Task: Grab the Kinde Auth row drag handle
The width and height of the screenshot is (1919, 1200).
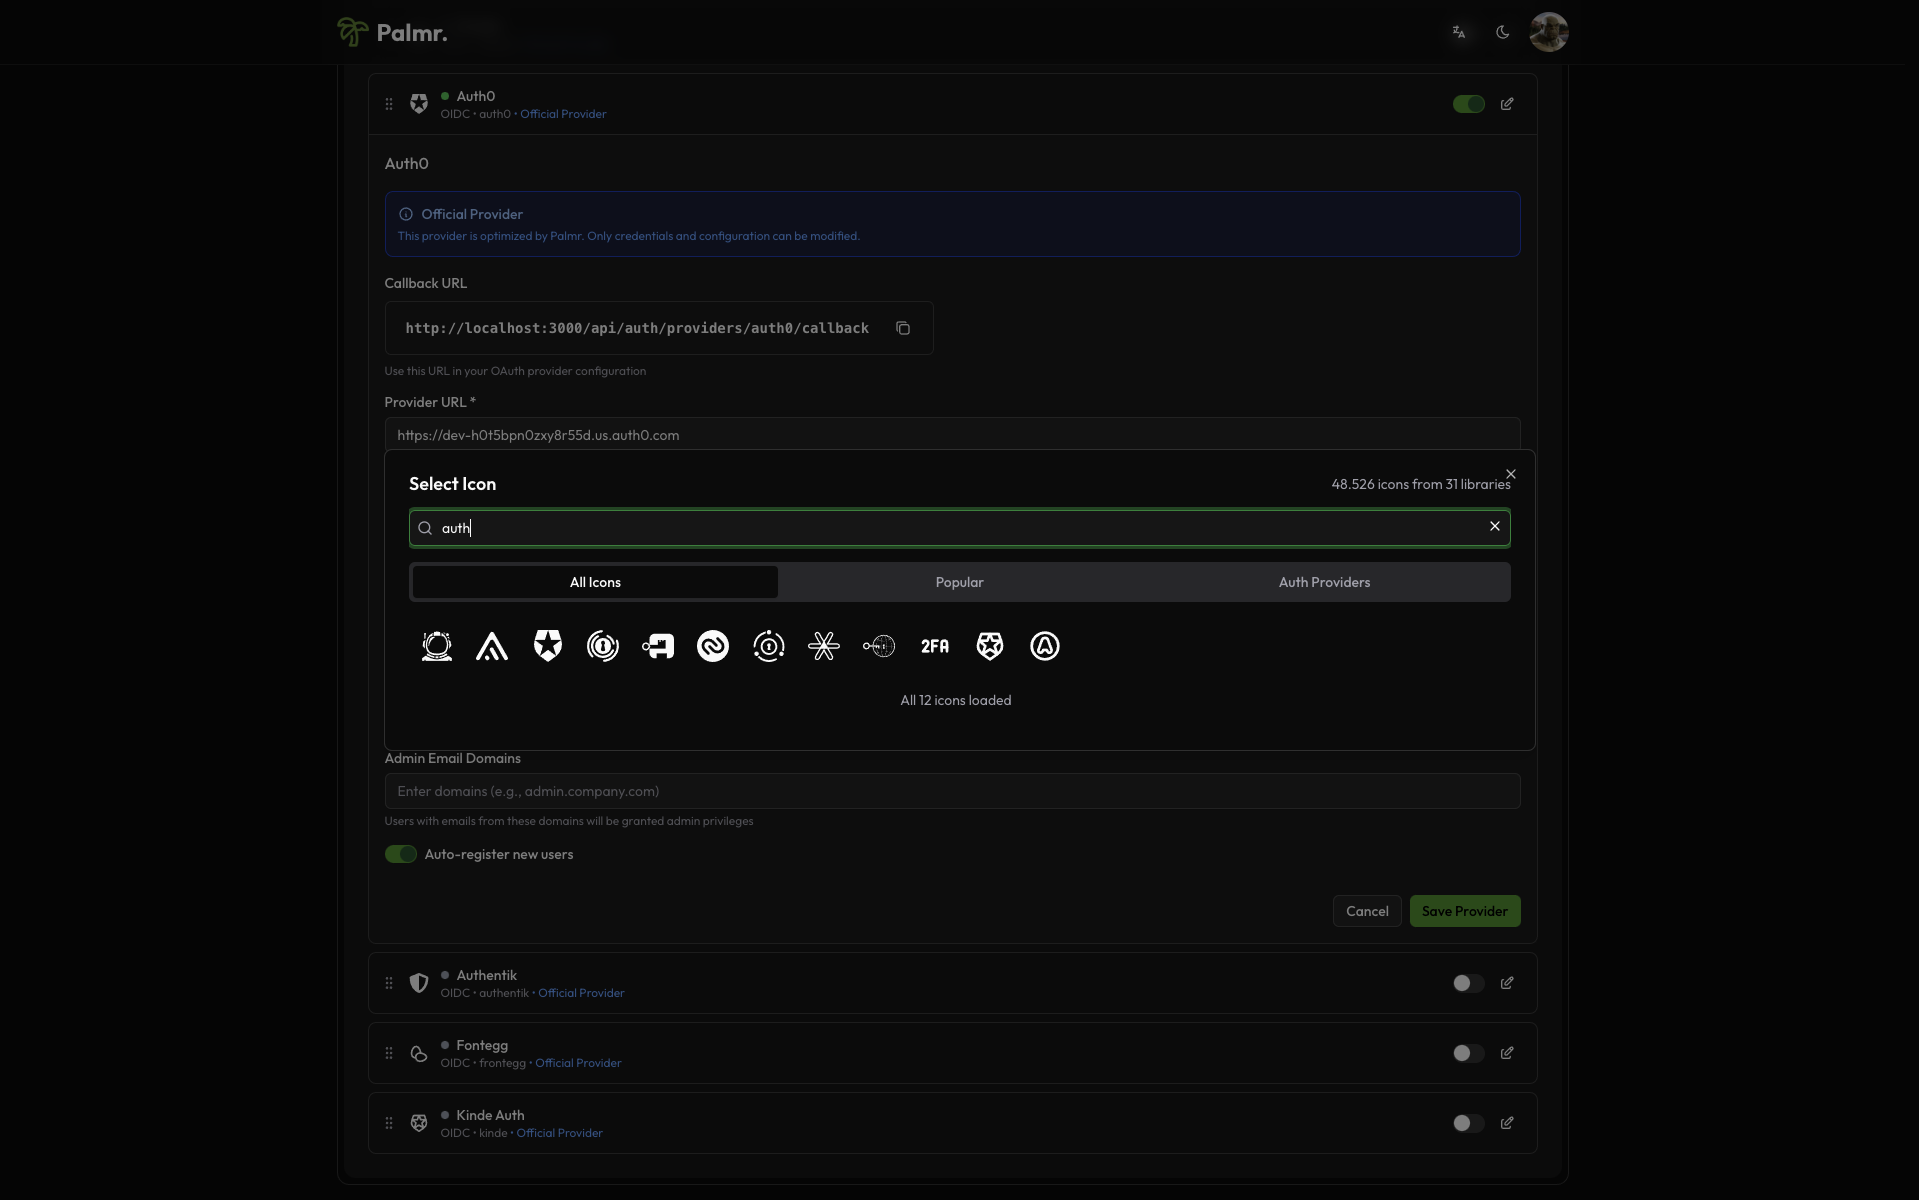Action: tap(389, 1123)
